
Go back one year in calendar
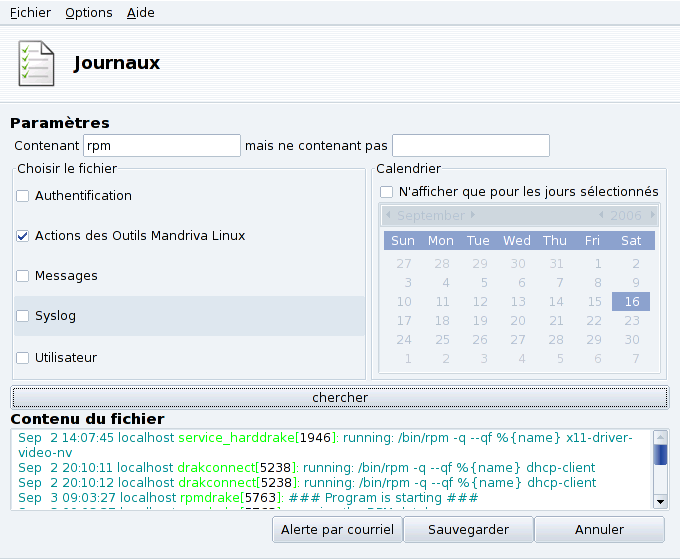(x=601, y=215)
